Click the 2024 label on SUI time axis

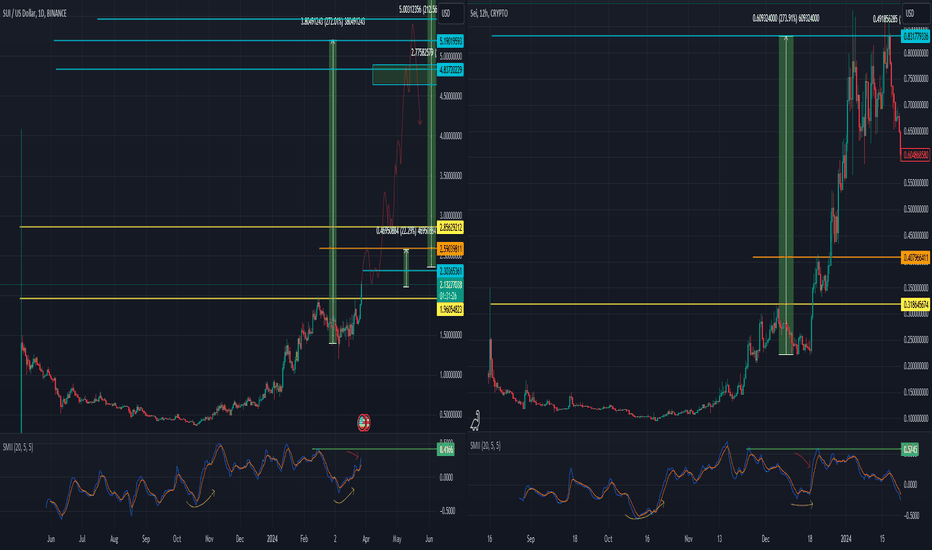click(x=272, y=539)
